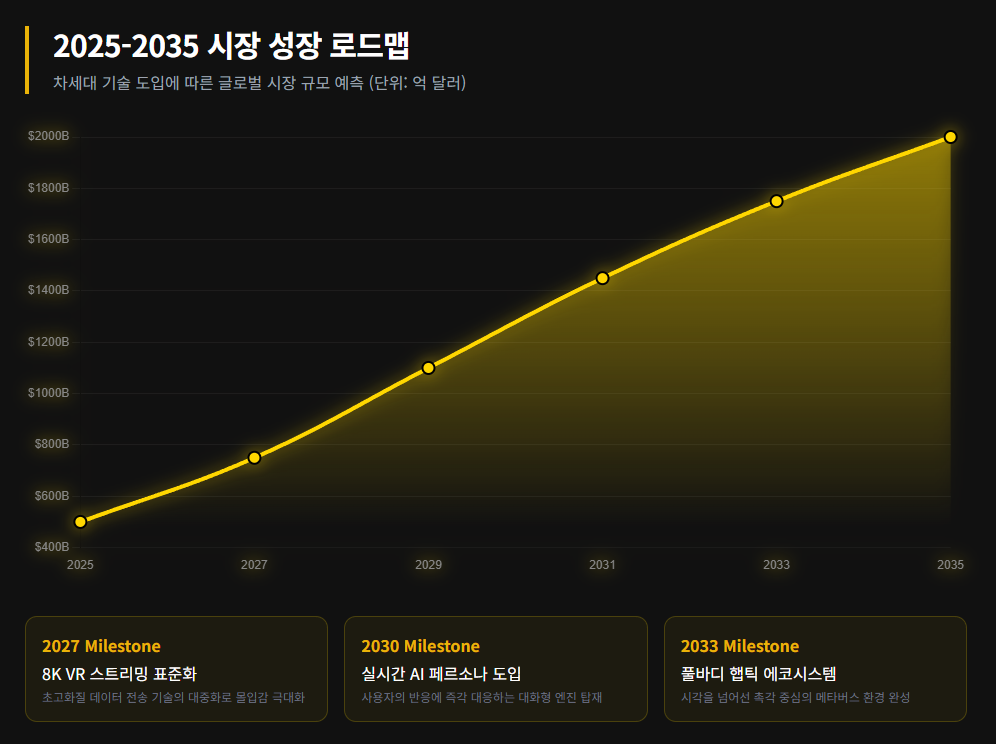Select the 2027 data point marker
This screenshot has height=744, width=996.
tap(254, 457)
